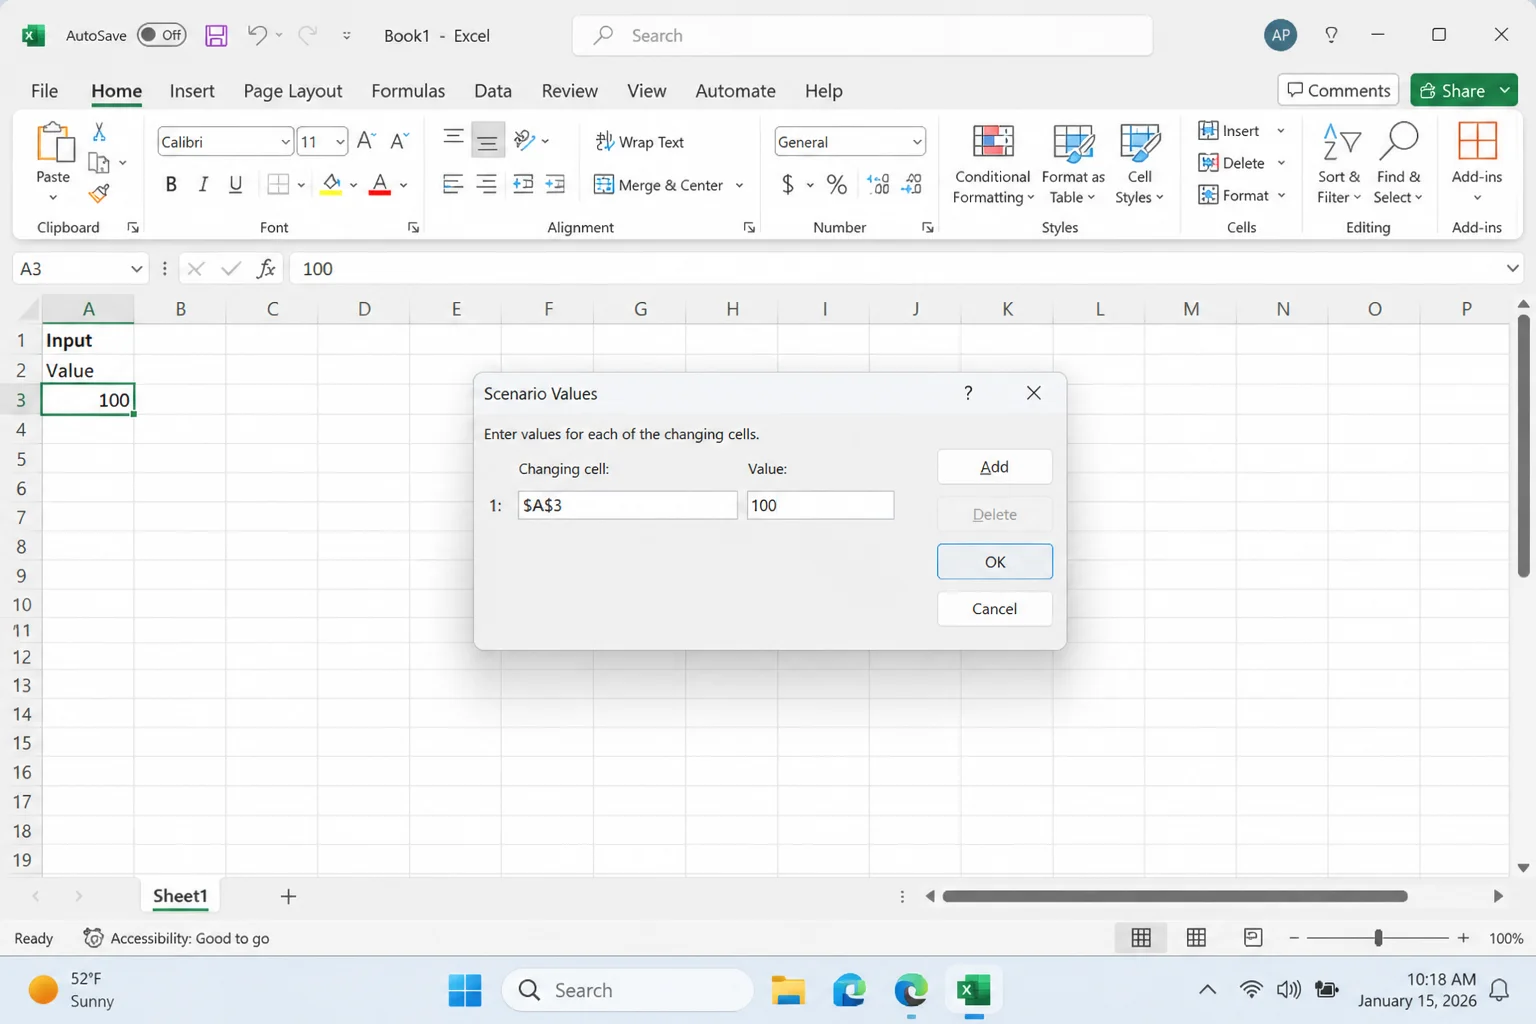This screenshot has height=1024, width=1536.
Task: Click the Cut scissors icon
Action: 99,131
